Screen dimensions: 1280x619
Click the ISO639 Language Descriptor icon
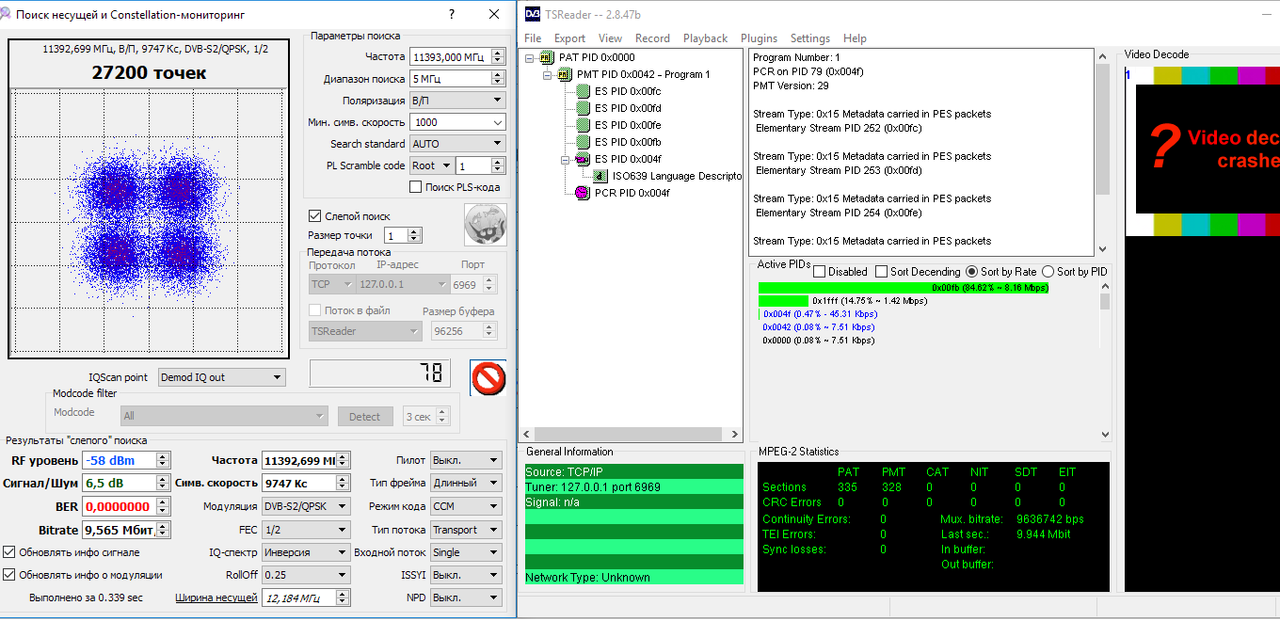pos(601,176)
